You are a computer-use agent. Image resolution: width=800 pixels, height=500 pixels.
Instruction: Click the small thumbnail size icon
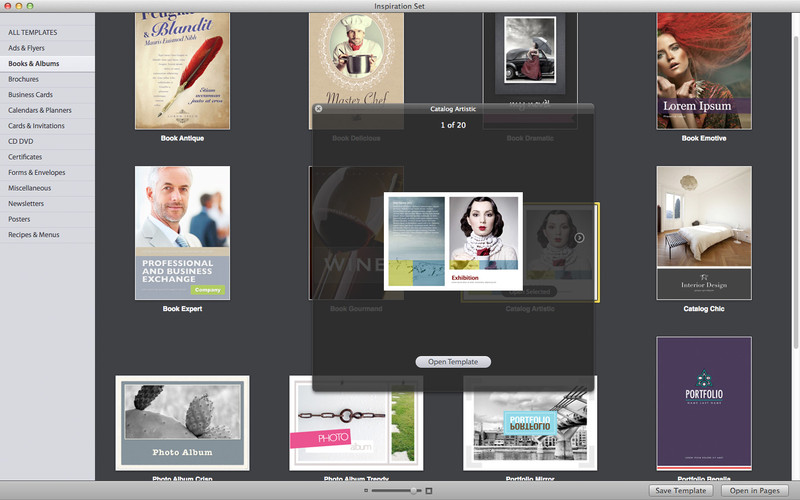pyautogui.click(x=366, y=491)
